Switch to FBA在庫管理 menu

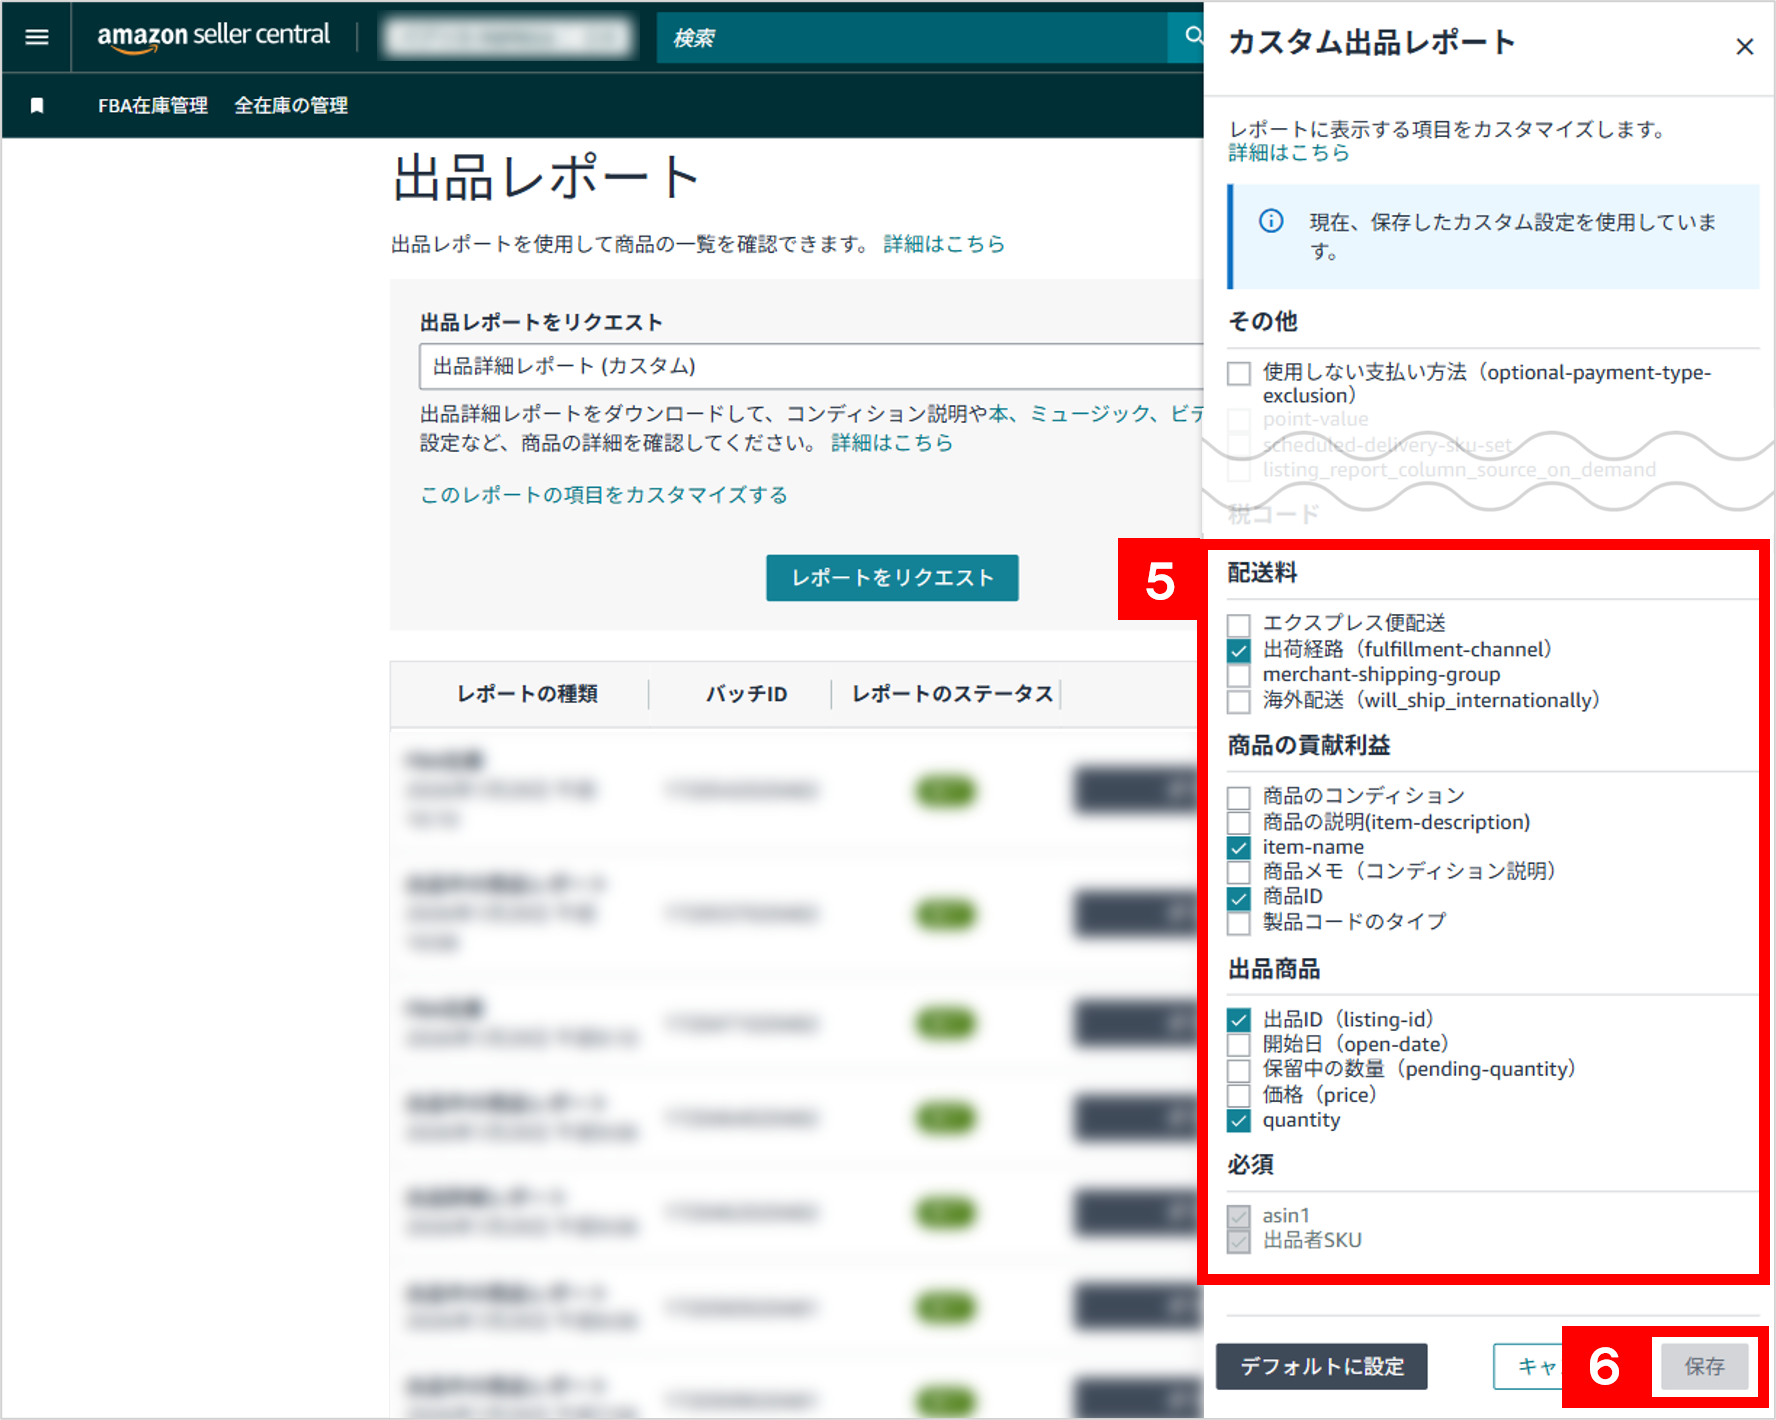tap(152, 105)
